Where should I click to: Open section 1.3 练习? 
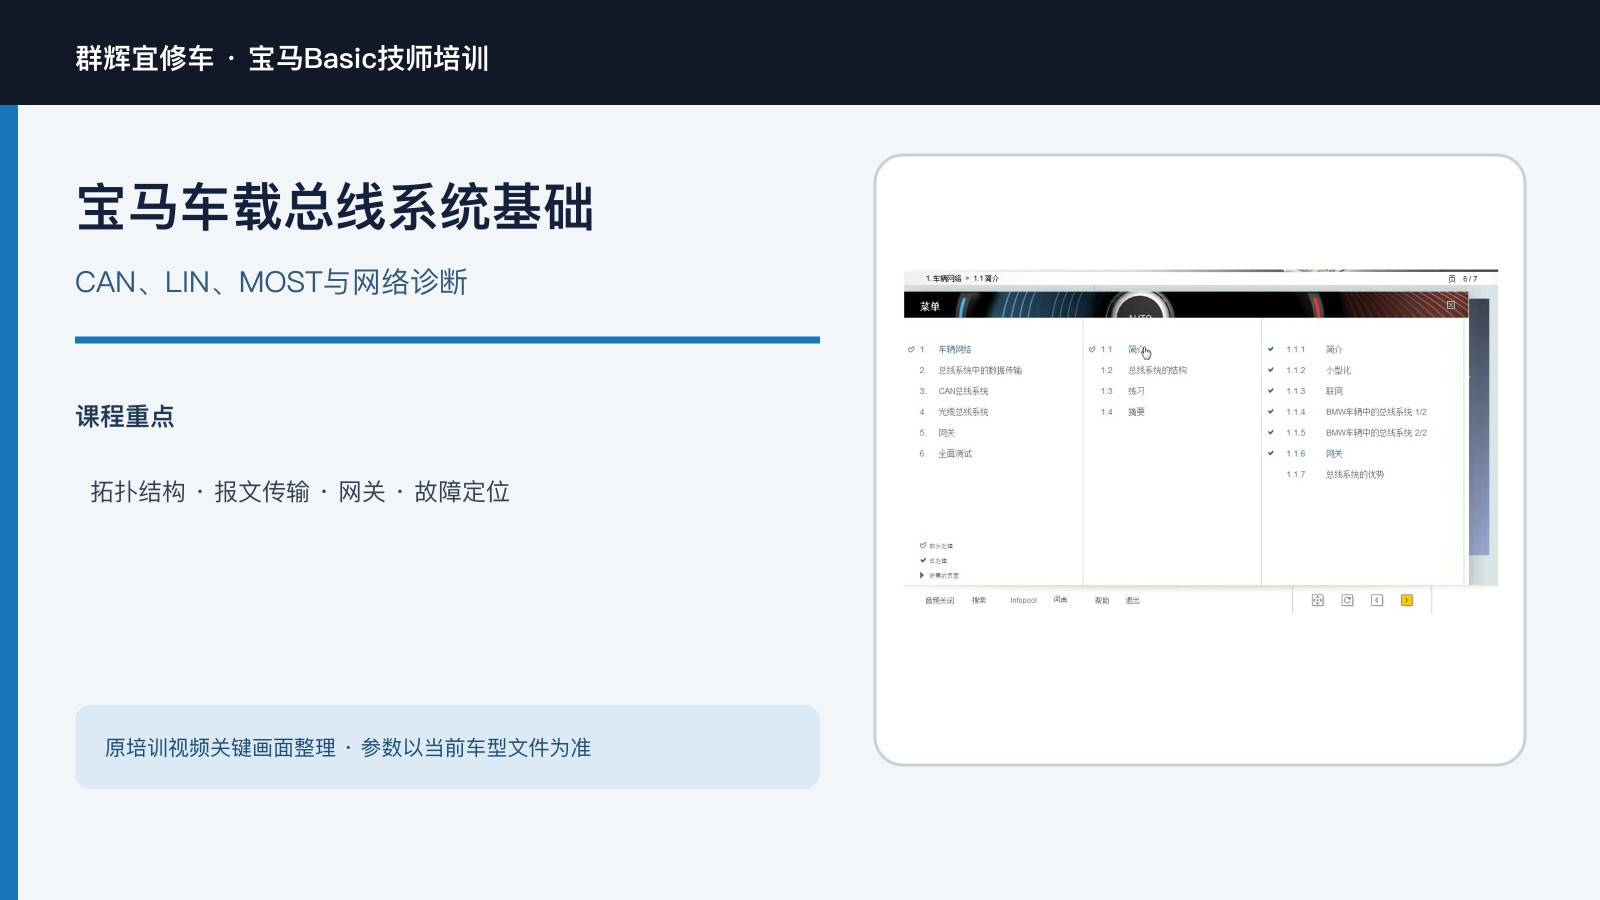[1122, 391]
